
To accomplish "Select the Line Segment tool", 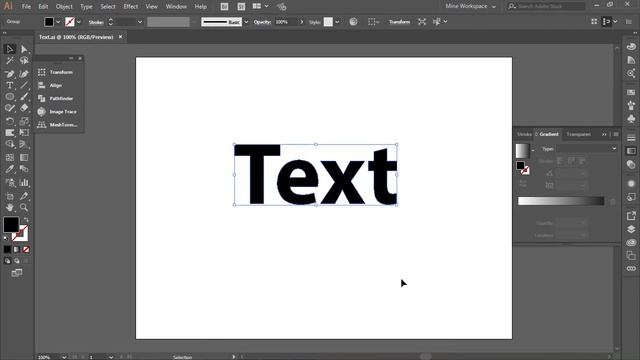I will point(24,85).
